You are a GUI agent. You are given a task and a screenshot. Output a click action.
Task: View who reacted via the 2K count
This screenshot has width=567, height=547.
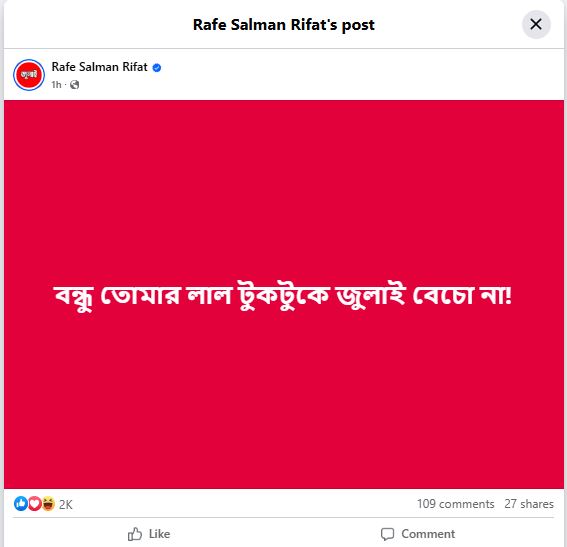66,504
